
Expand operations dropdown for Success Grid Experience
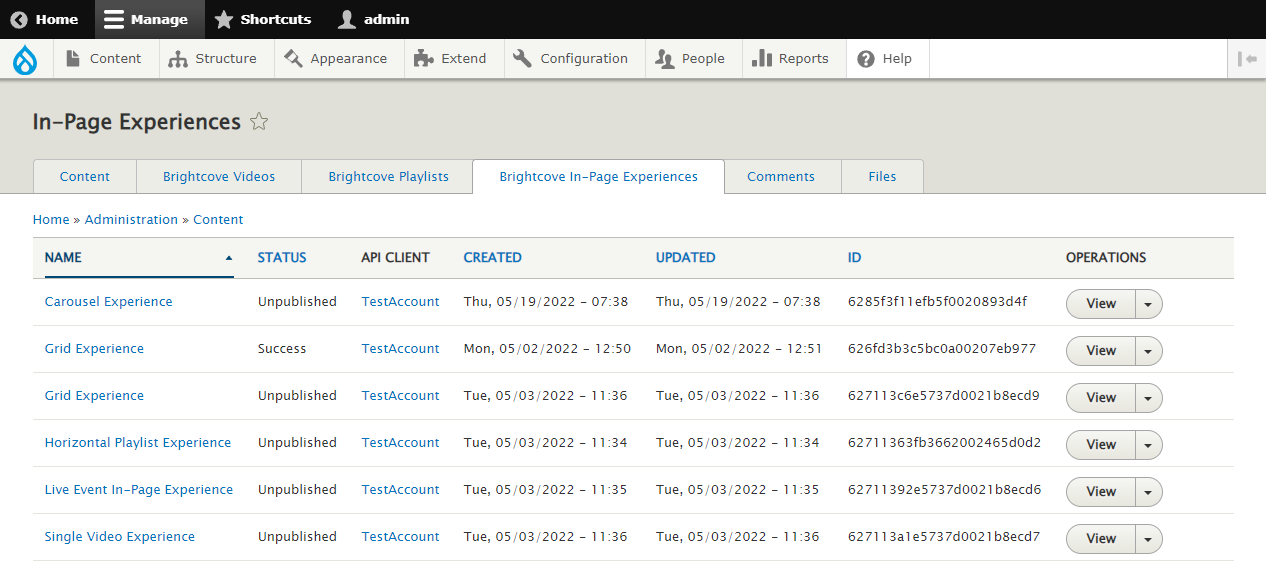1149,351
